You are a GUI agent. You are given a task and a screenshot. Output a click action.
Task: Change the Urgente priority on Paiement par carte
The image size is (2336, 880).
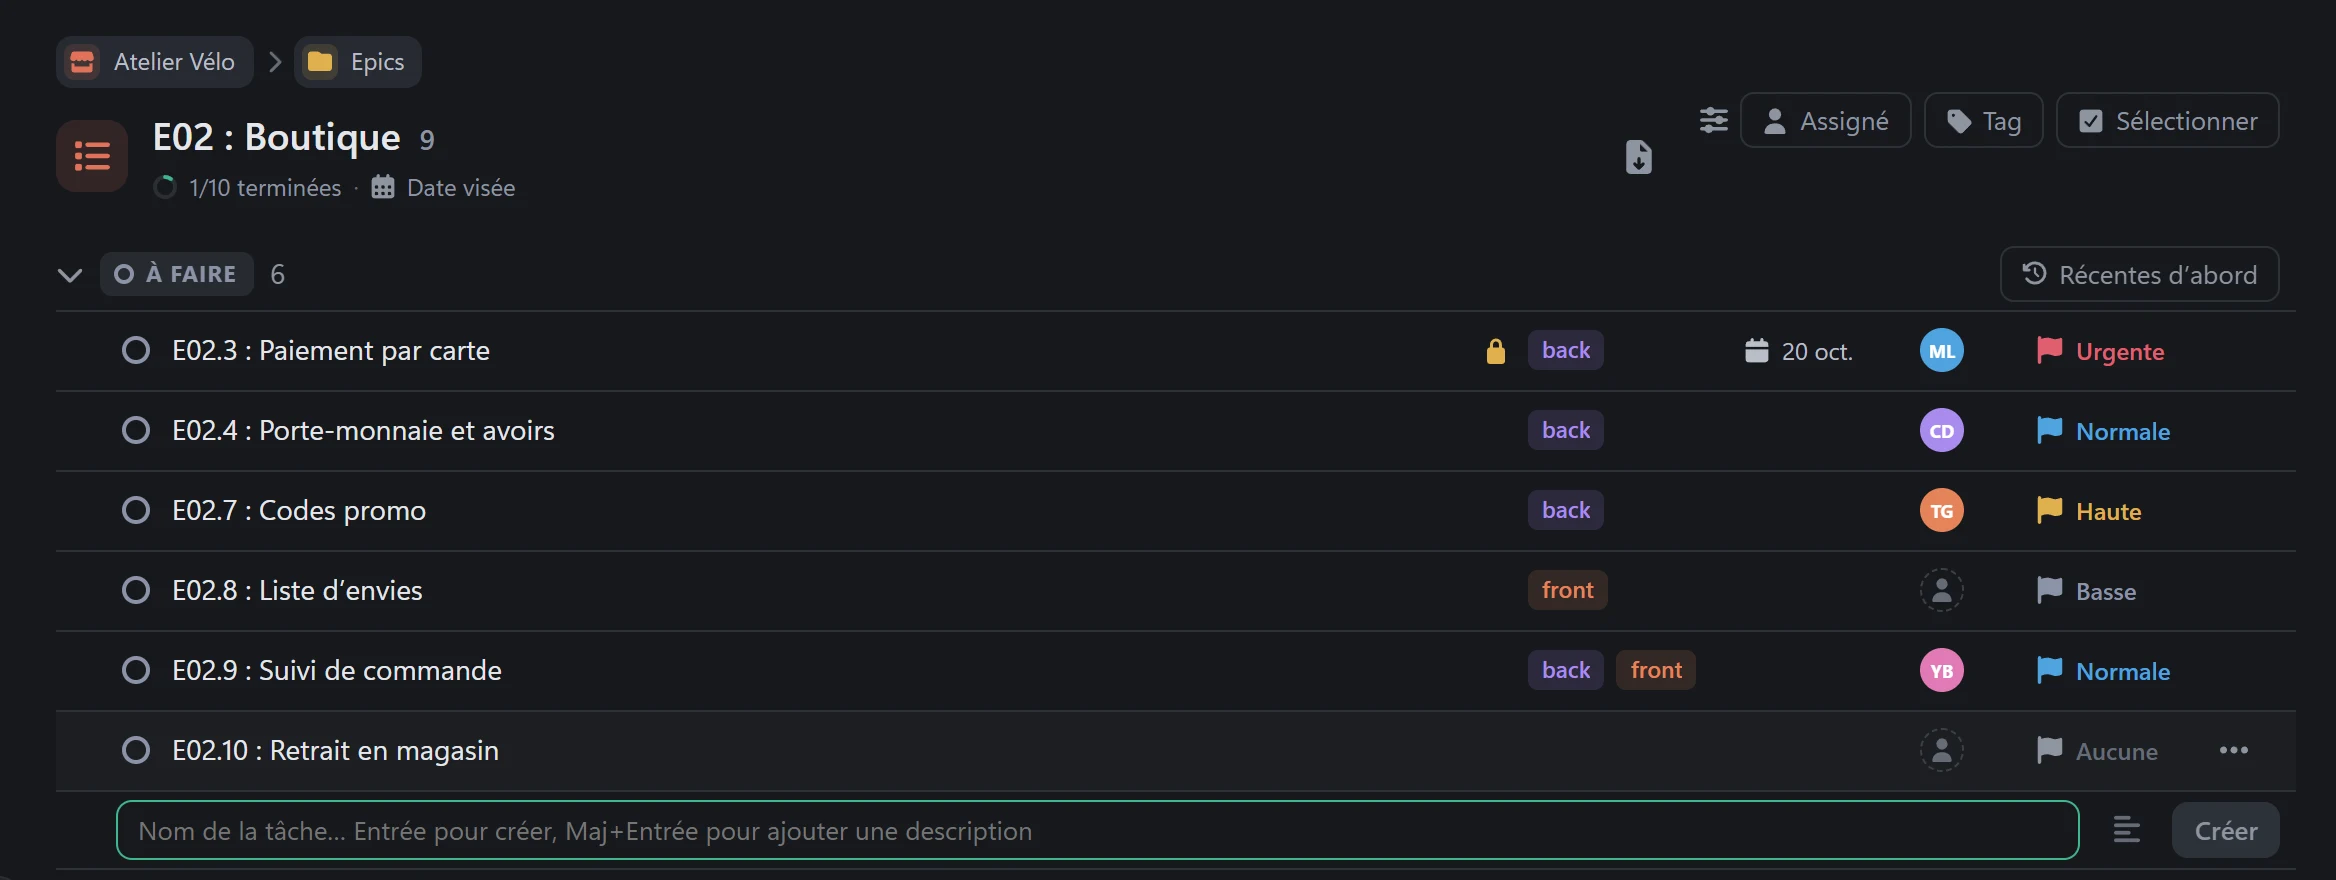pyautogui.click(x=2100, y=351)
